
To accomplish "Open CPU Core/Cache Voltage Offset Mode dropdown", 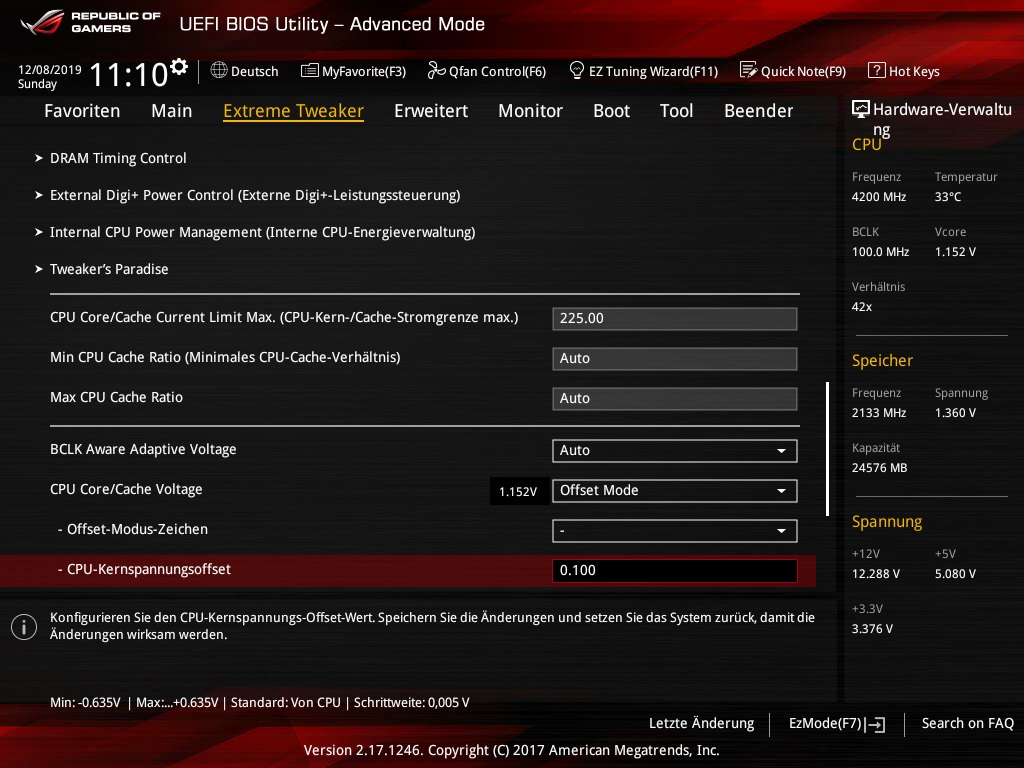I will pos(675,490).
